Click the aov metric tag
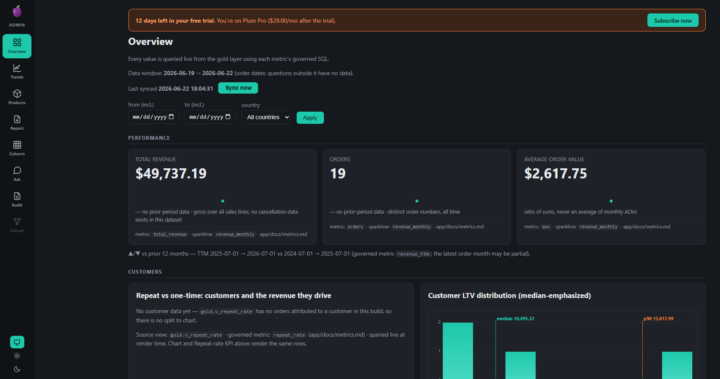This screenshot has height=379, width=720. click(x=546, y=227)
